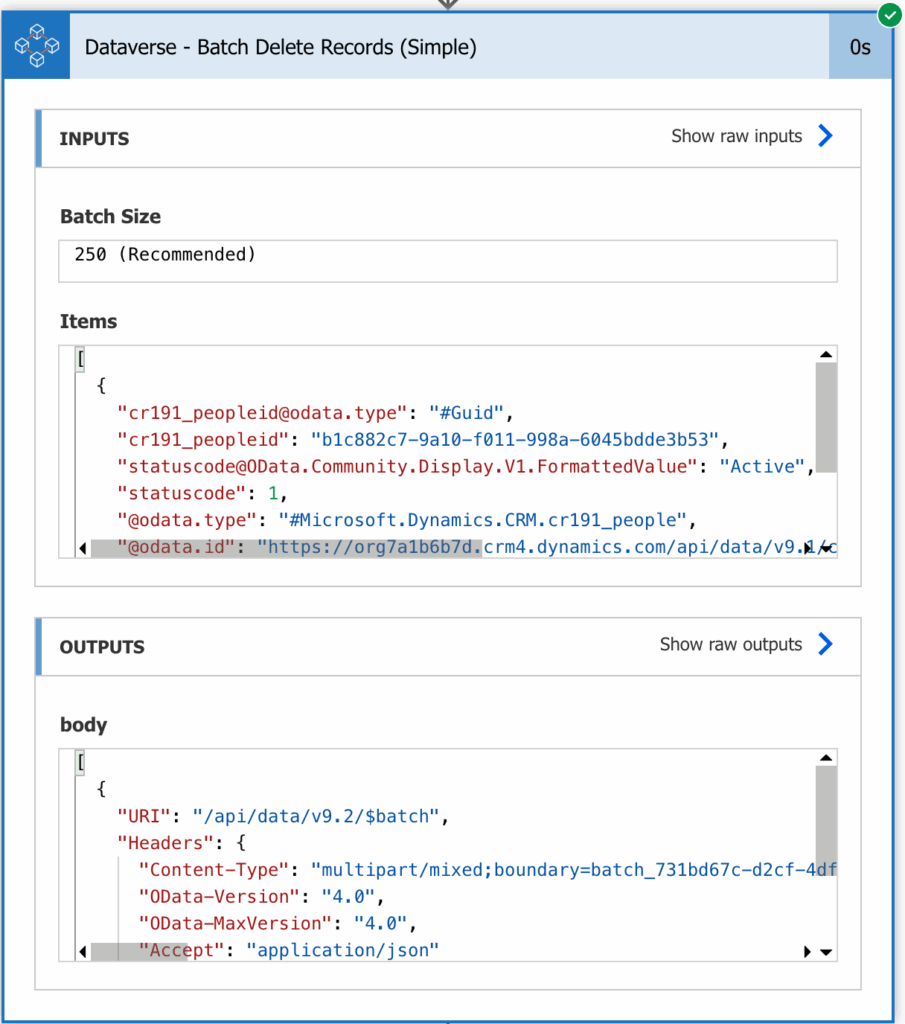905x1024 pixels.
Task: Click the Items box horizontal scrollbar thumb
Action: [286, 548]
